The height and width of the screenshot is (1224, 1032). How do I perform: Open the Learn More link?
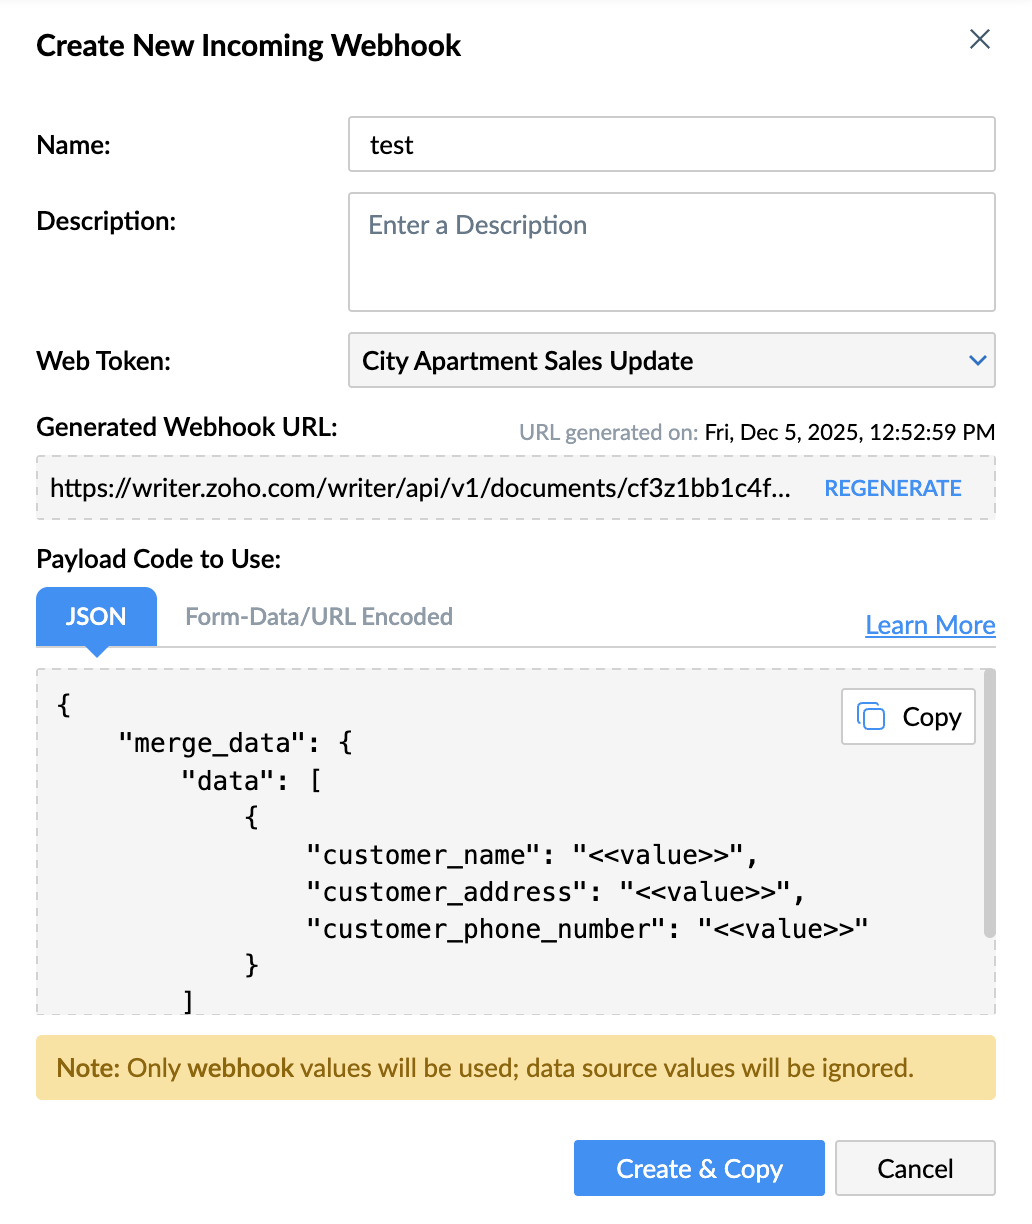pyautogui.click(x=930, y=625)
